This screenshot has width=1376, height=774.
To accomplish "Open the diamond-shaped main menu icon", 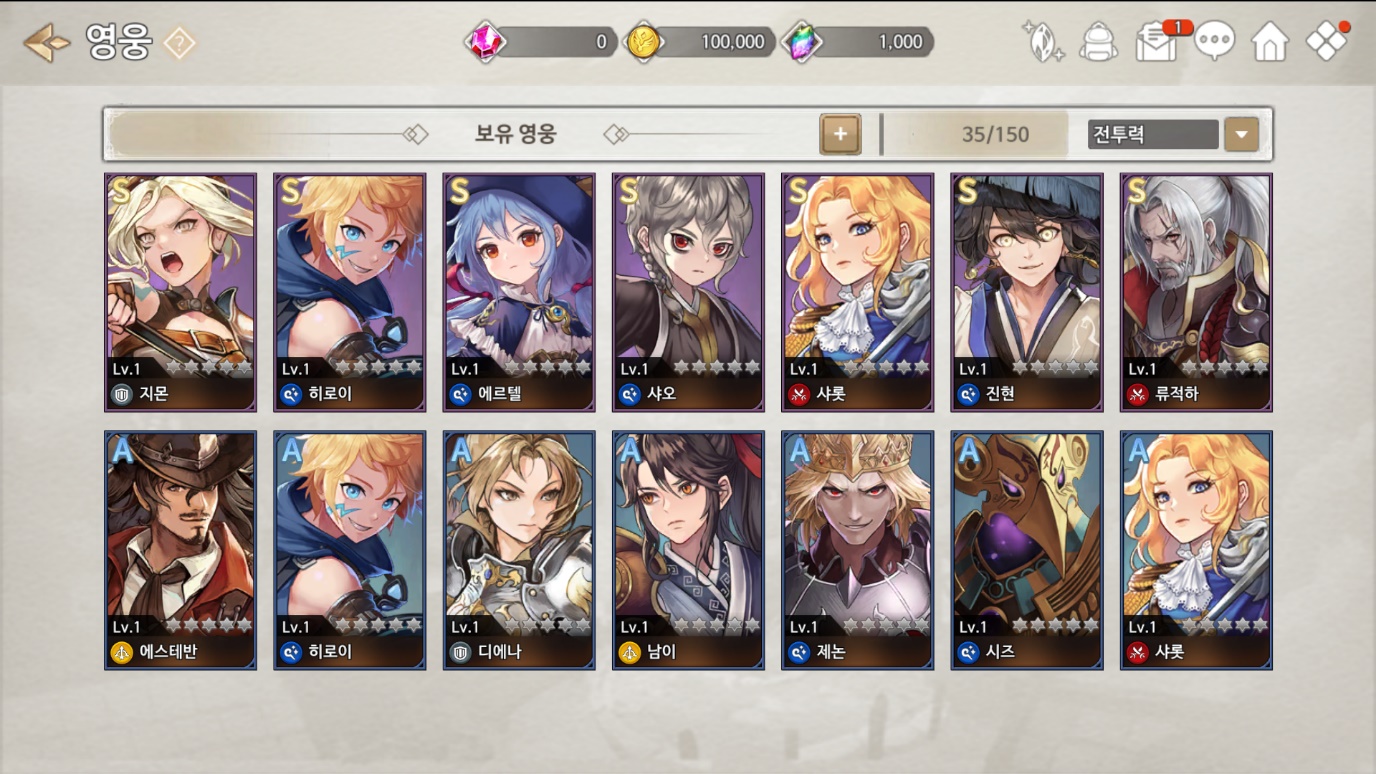I will point(1328,42).
